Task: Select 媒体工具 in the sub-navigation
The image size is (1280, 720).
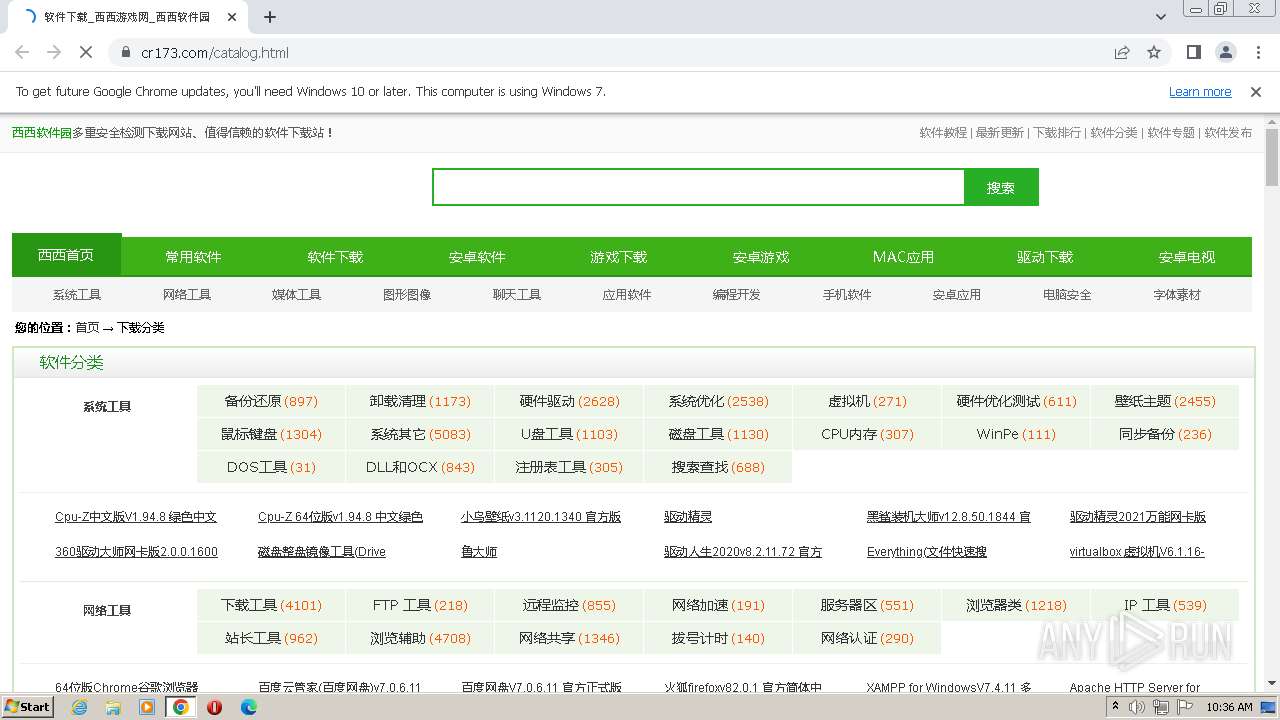Action: 297,295
